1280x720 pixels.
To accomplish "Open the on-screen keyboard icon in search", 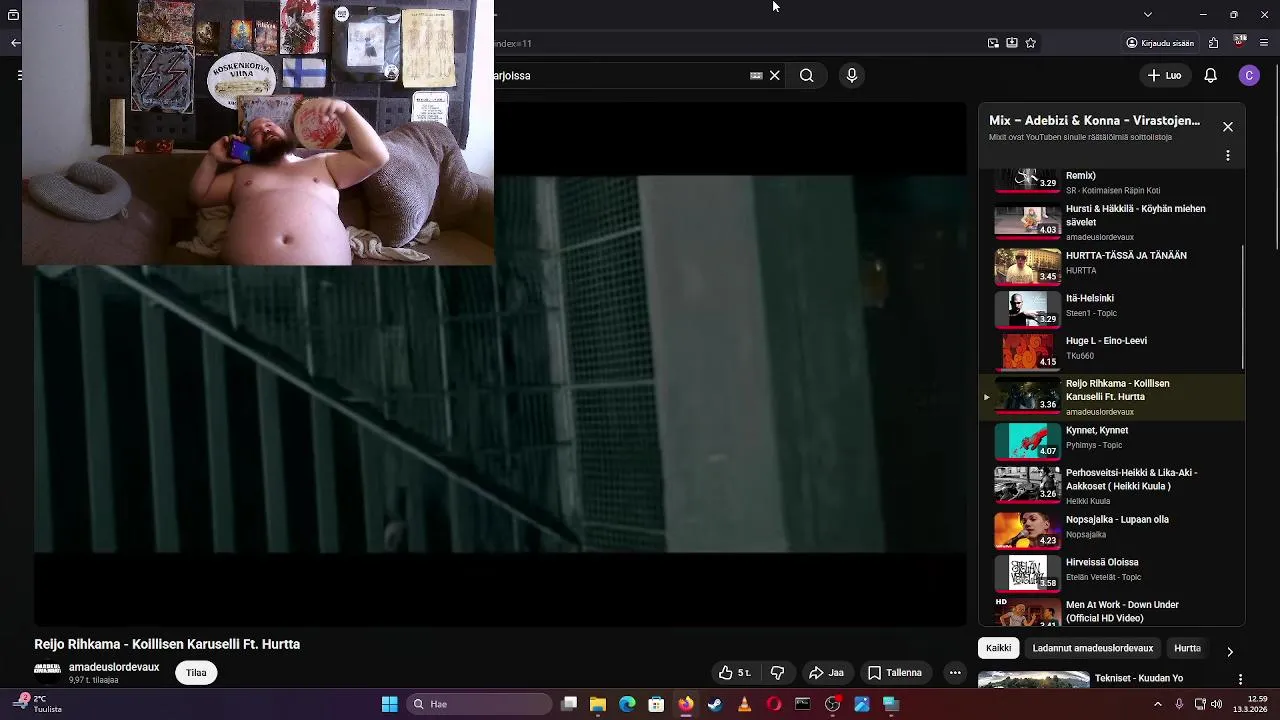I will coord(756,75).
